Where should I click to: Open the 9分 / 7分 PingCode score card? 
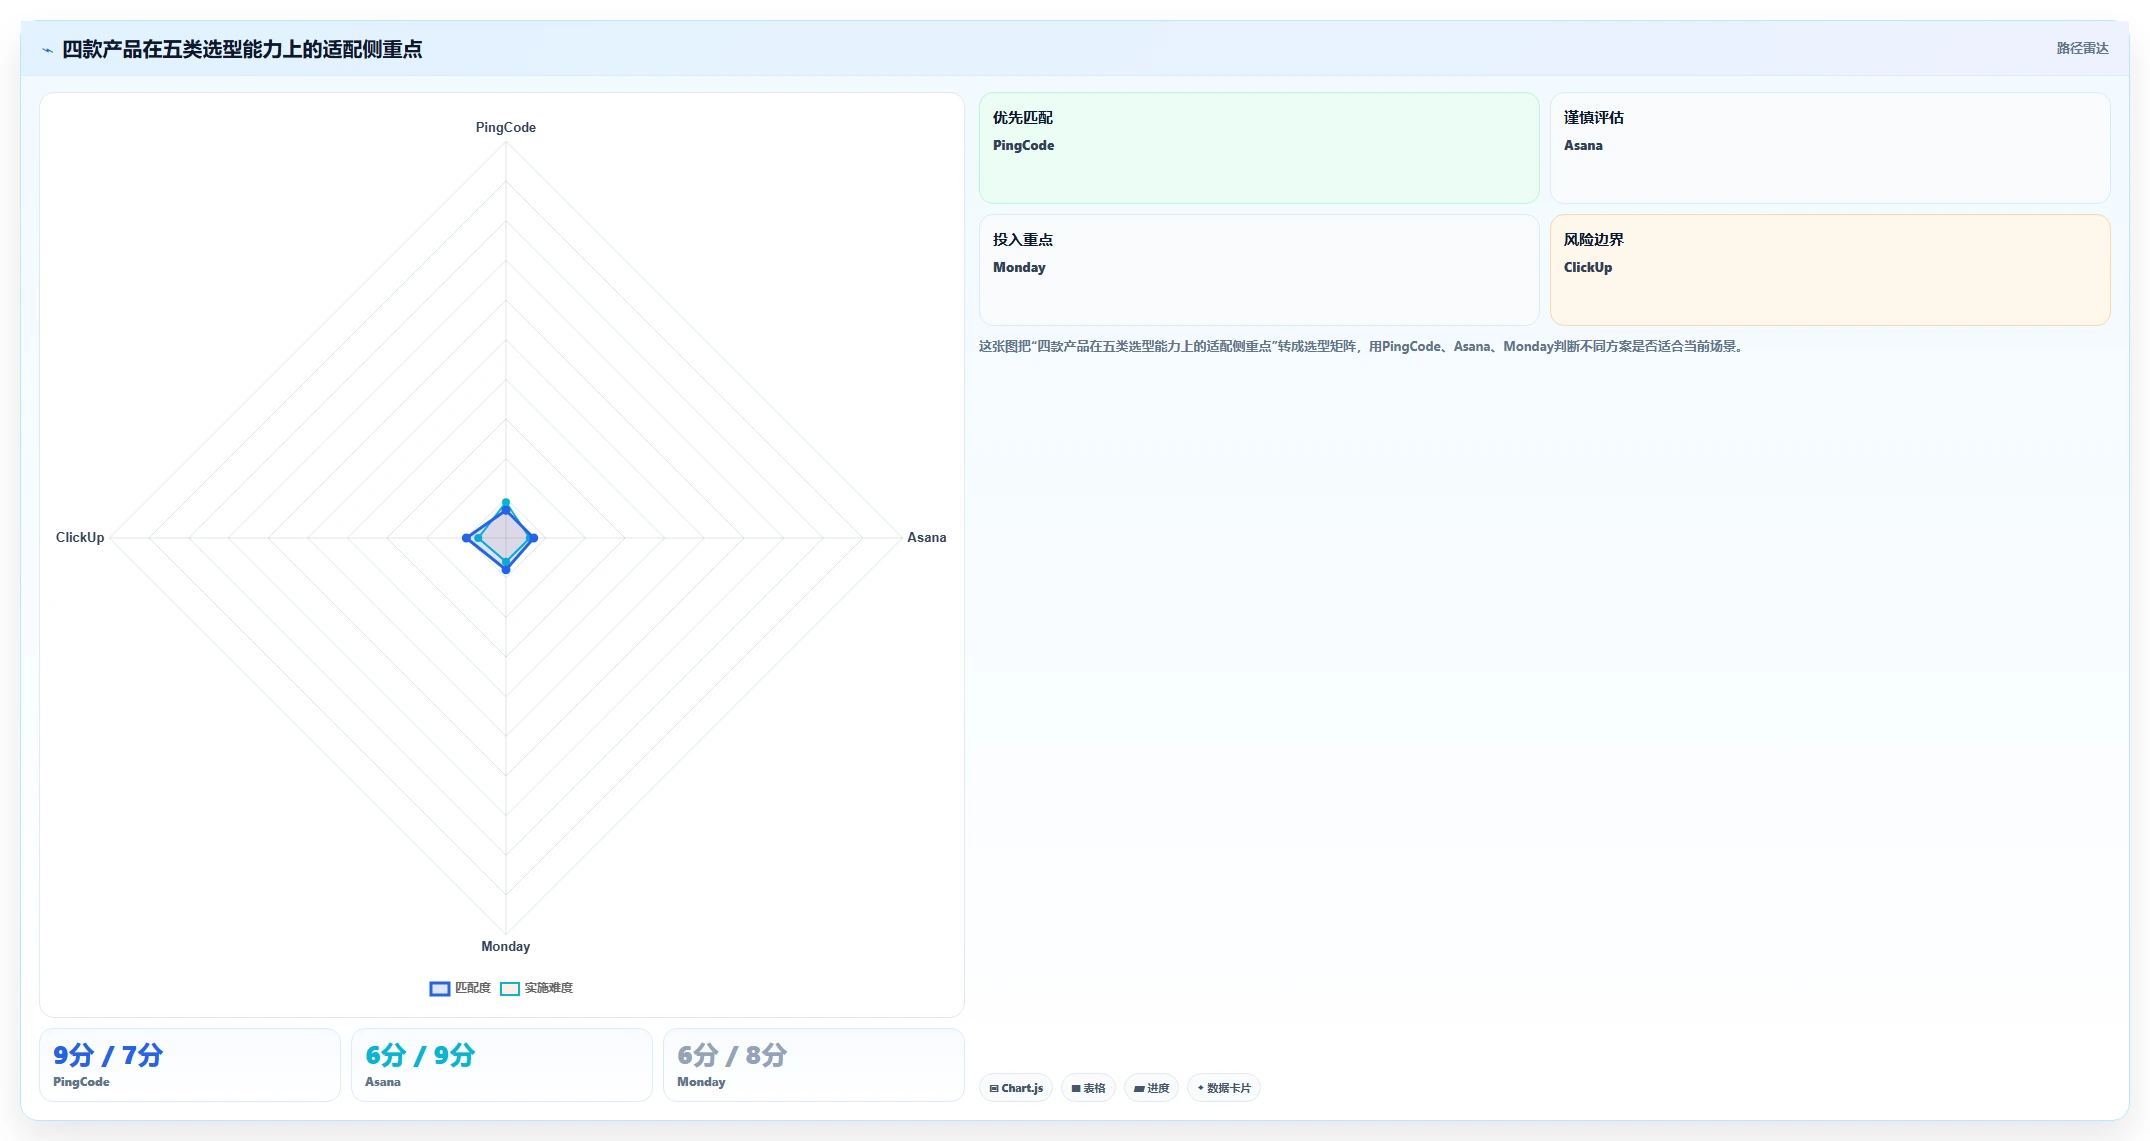coord(190,1065)
